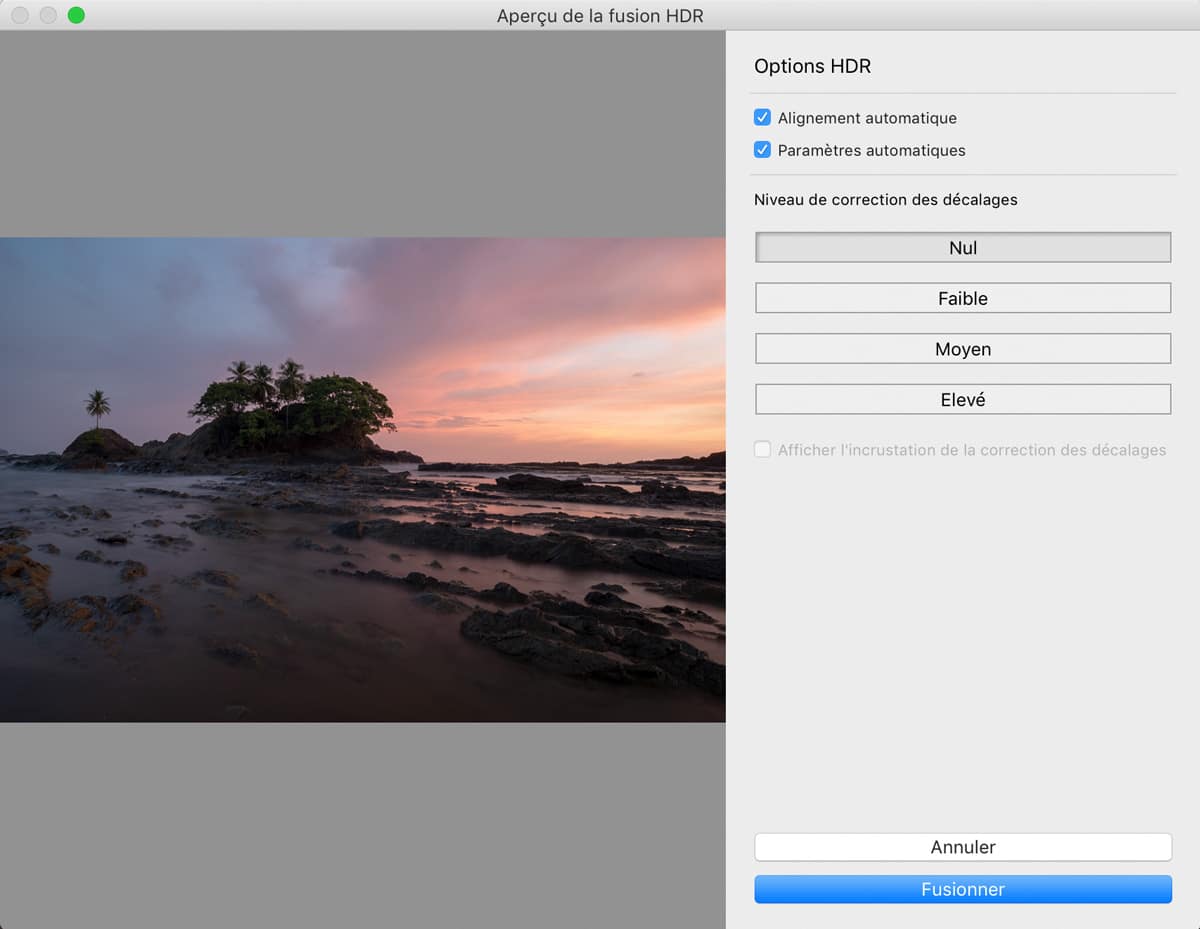Click the middle gray minimize window button
This screenshot has width=1200, height=929.
pos(48,15)
